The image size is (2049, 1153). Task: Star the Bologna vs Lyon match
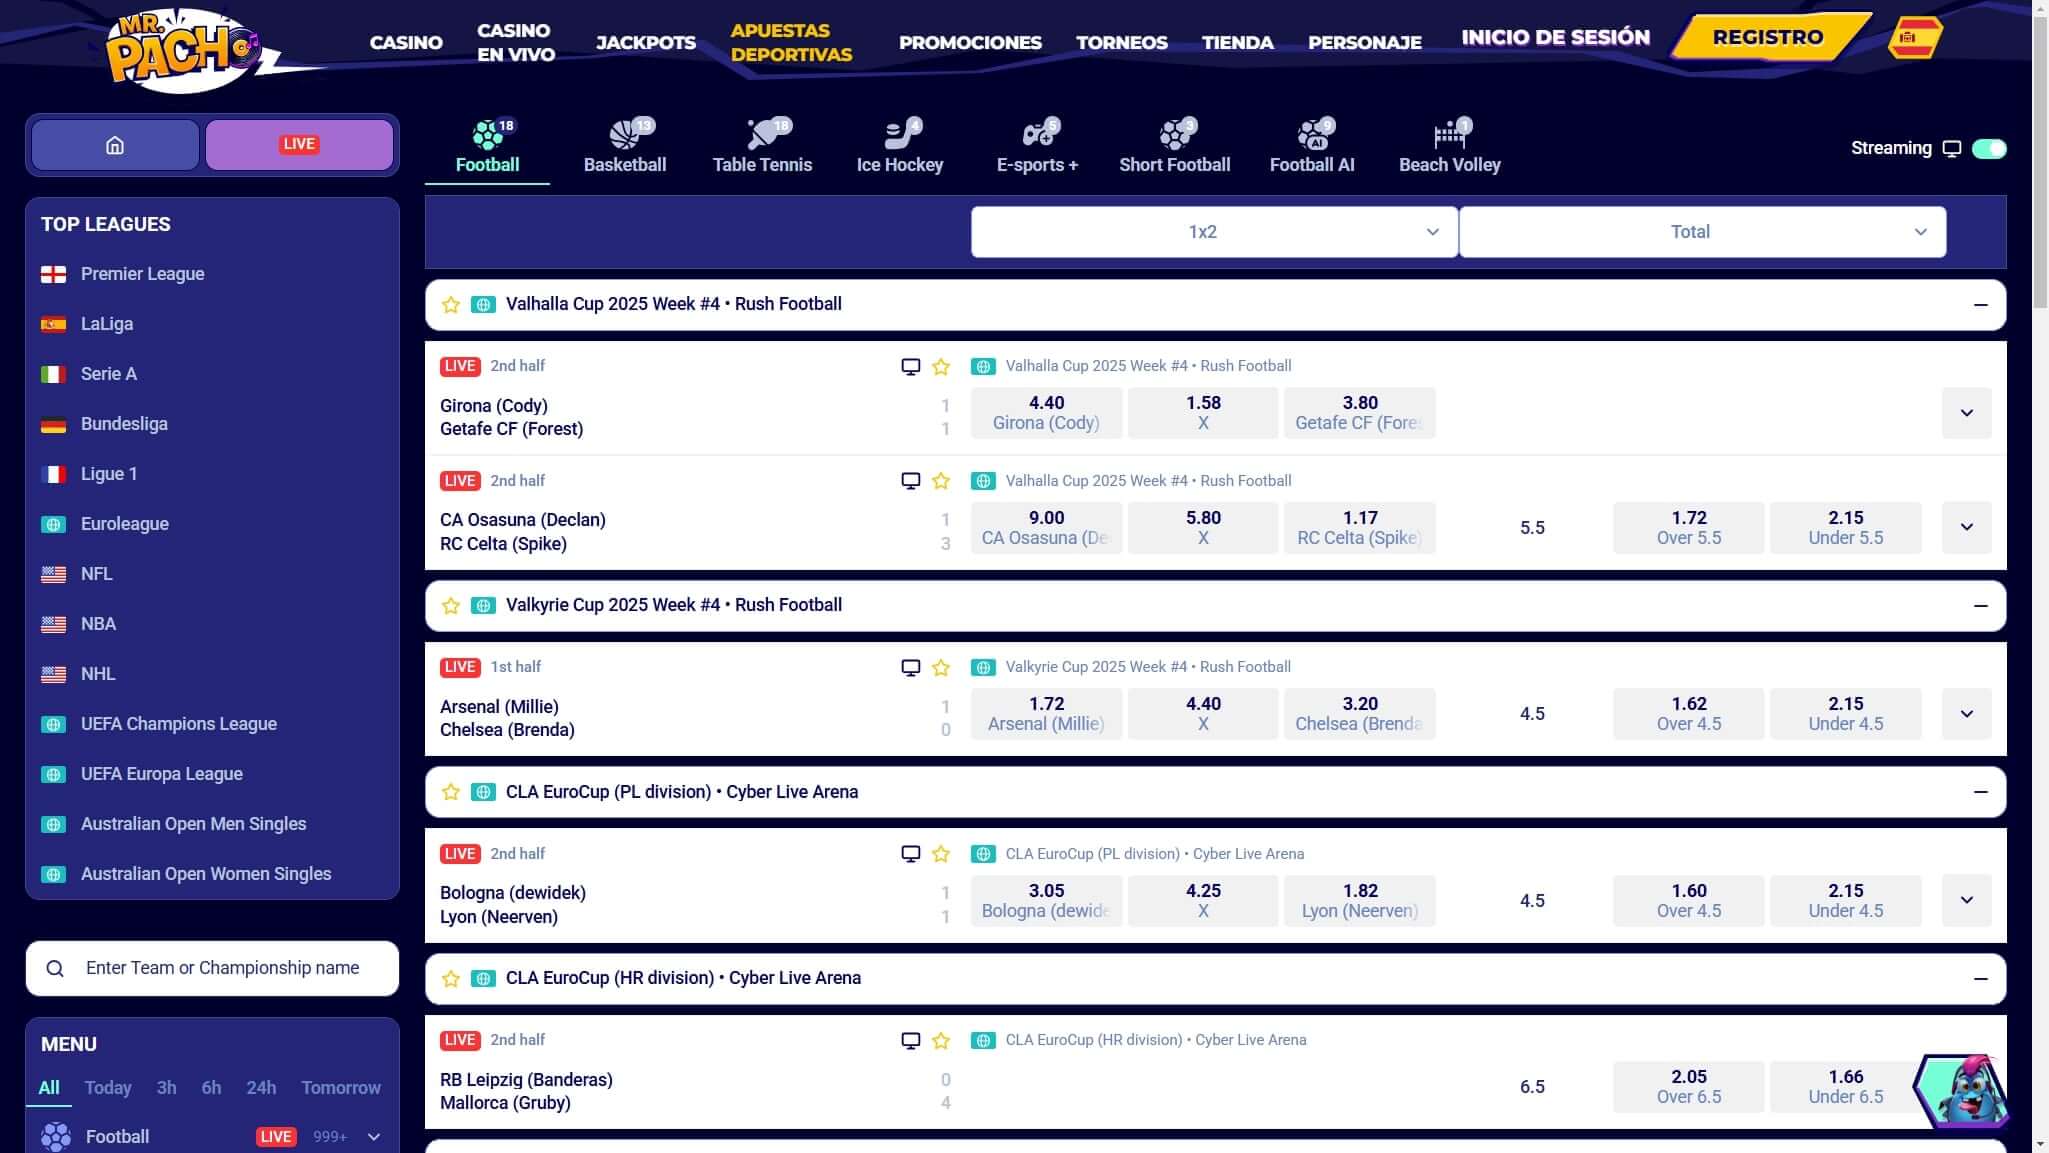[x=941, y=854]
